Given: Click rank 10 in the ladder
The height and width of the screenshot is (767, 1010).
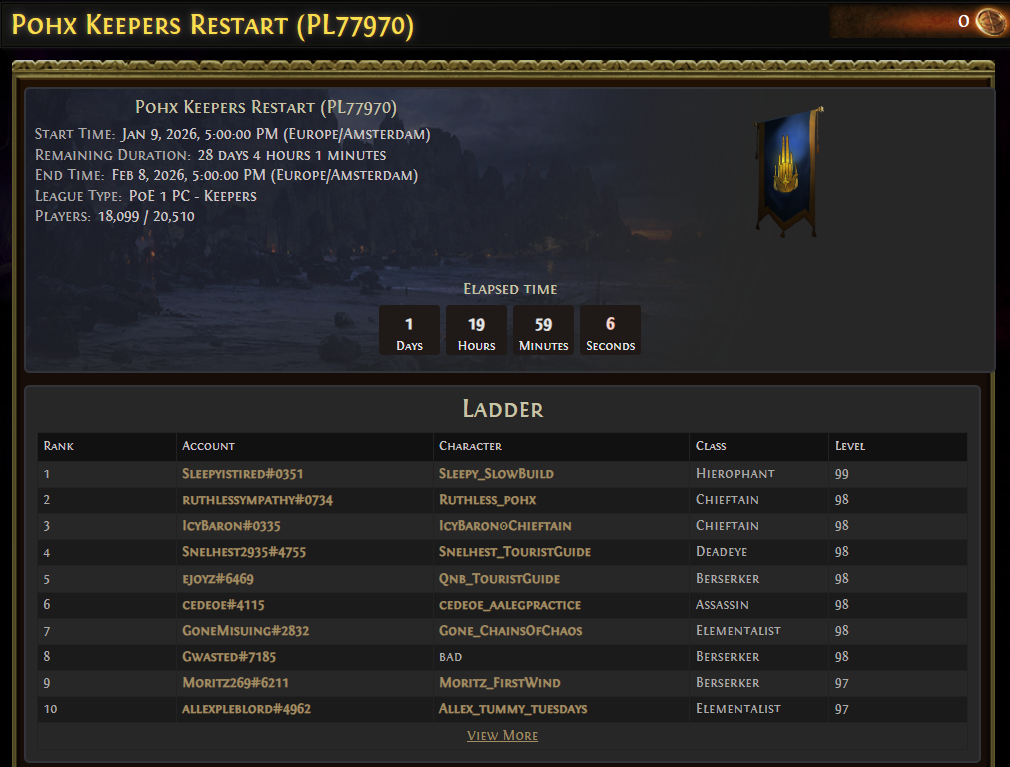Looking at the screenshot, I should tap(50, 709).
